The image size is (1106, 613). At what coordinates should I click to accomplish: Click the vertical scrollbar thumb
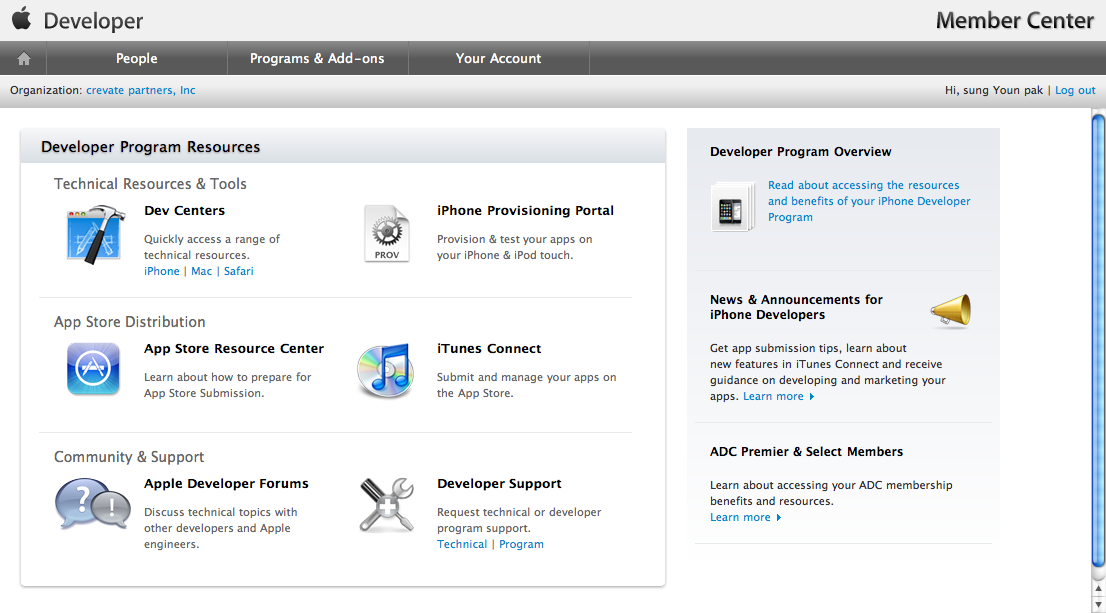pos(1098,340)
